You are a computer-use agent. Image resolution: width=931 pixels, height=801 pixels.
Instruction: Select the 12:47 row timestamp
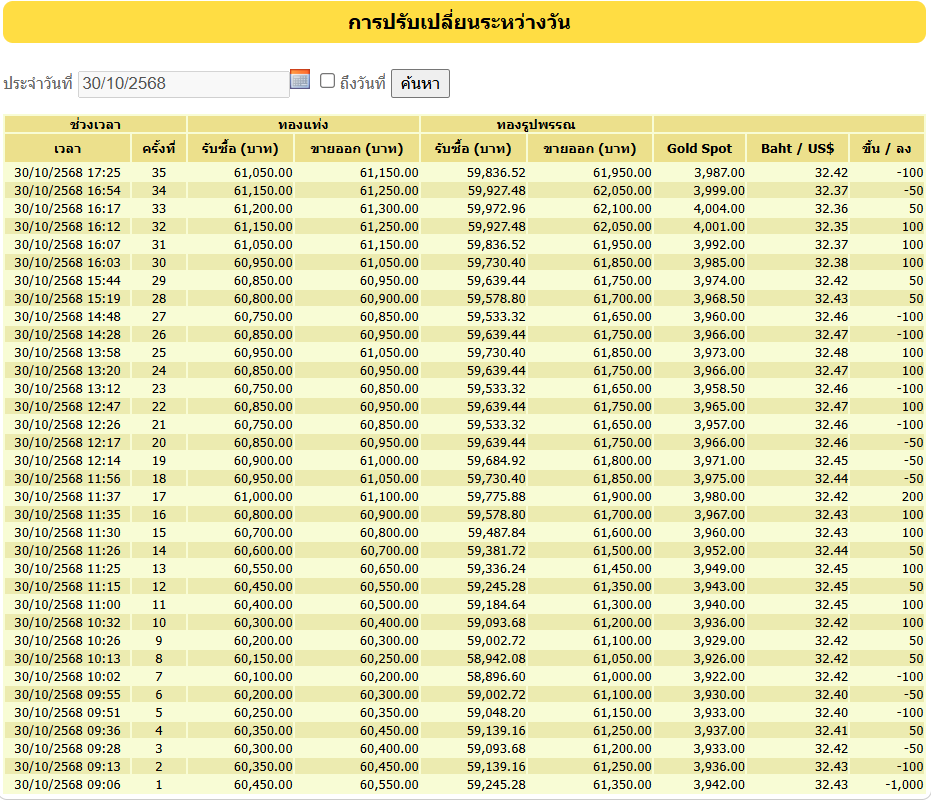click(x=67, y=407)
